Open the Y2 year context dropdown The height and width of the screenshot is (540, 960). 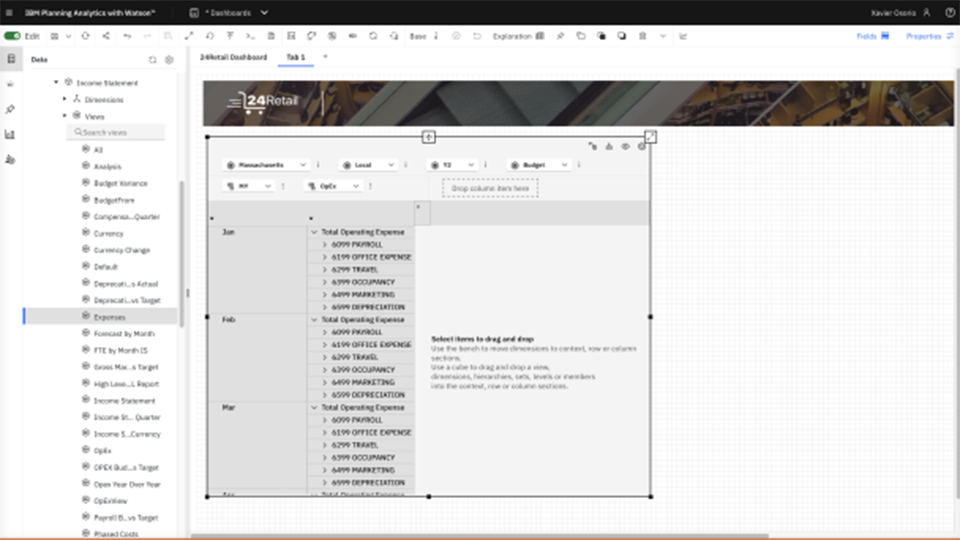(452, 165)
